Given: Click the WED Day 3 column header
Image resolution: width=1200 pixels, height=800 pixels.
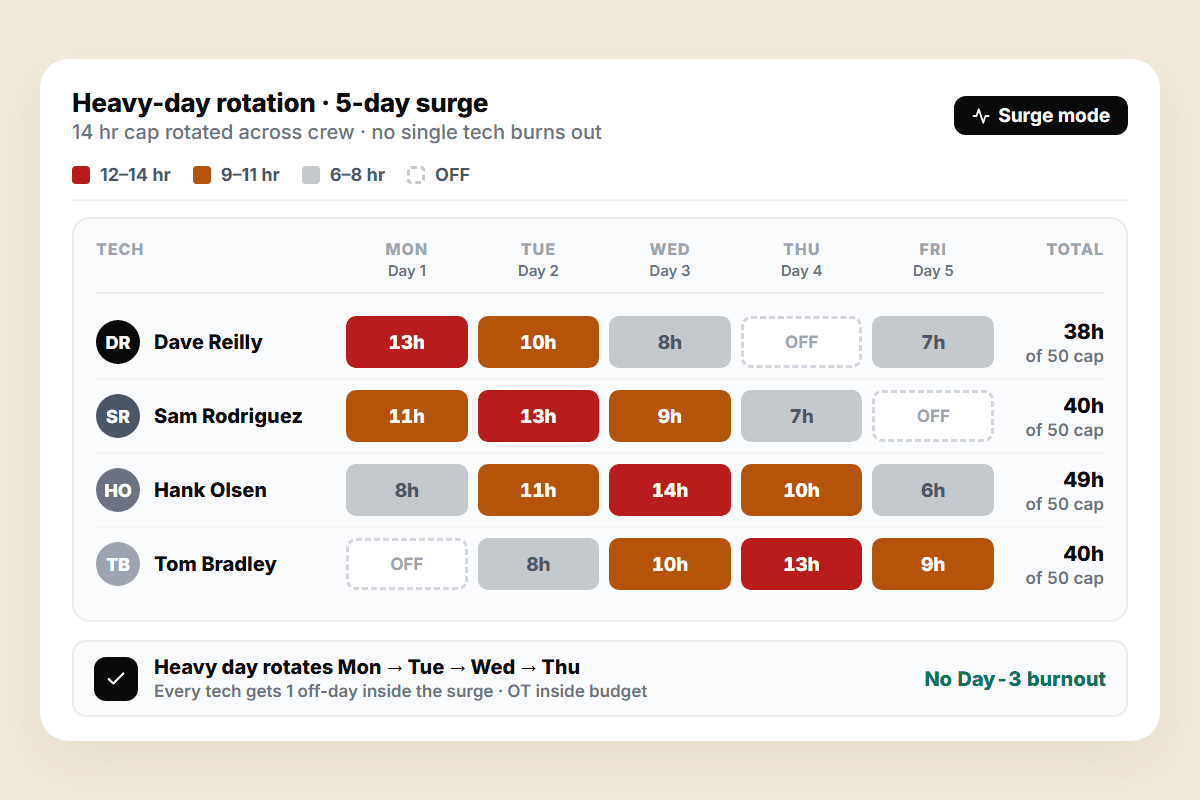Looking at the screenshot, I should (670, 259).
